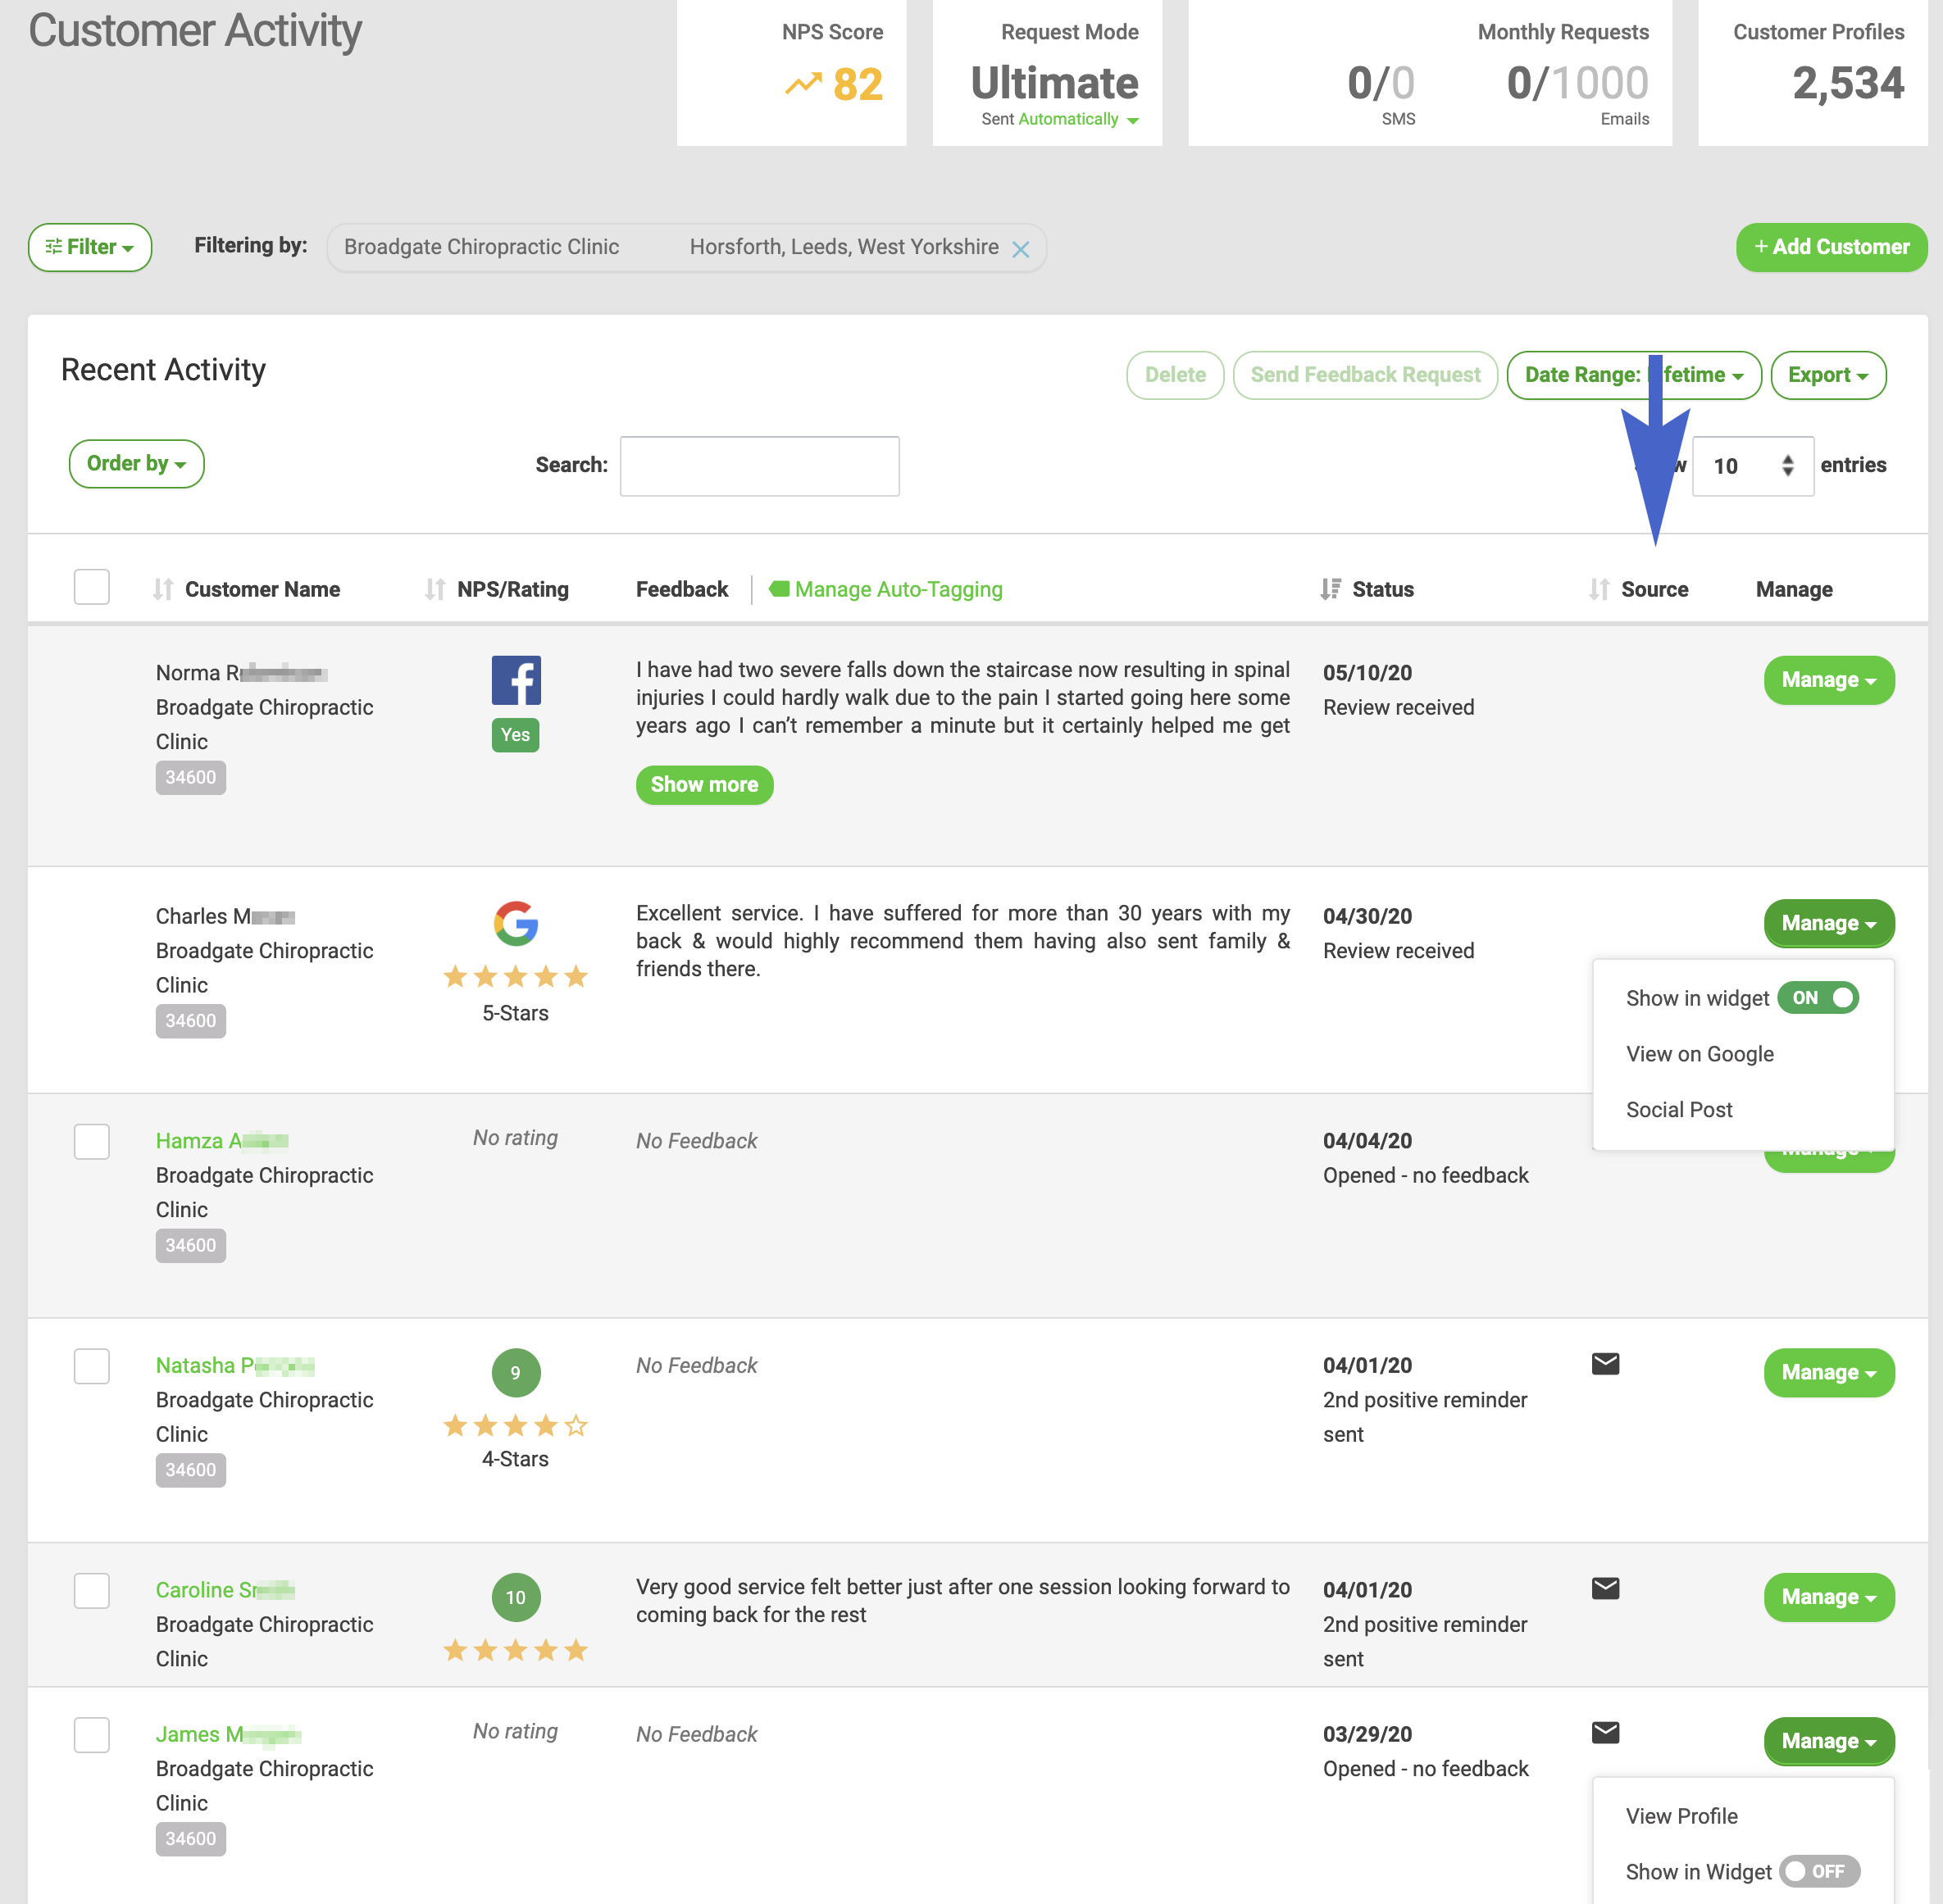Click Show more on Norma's feedback
The width and height of the screenshot is (1943, 1904).
(x=704, y=785)
